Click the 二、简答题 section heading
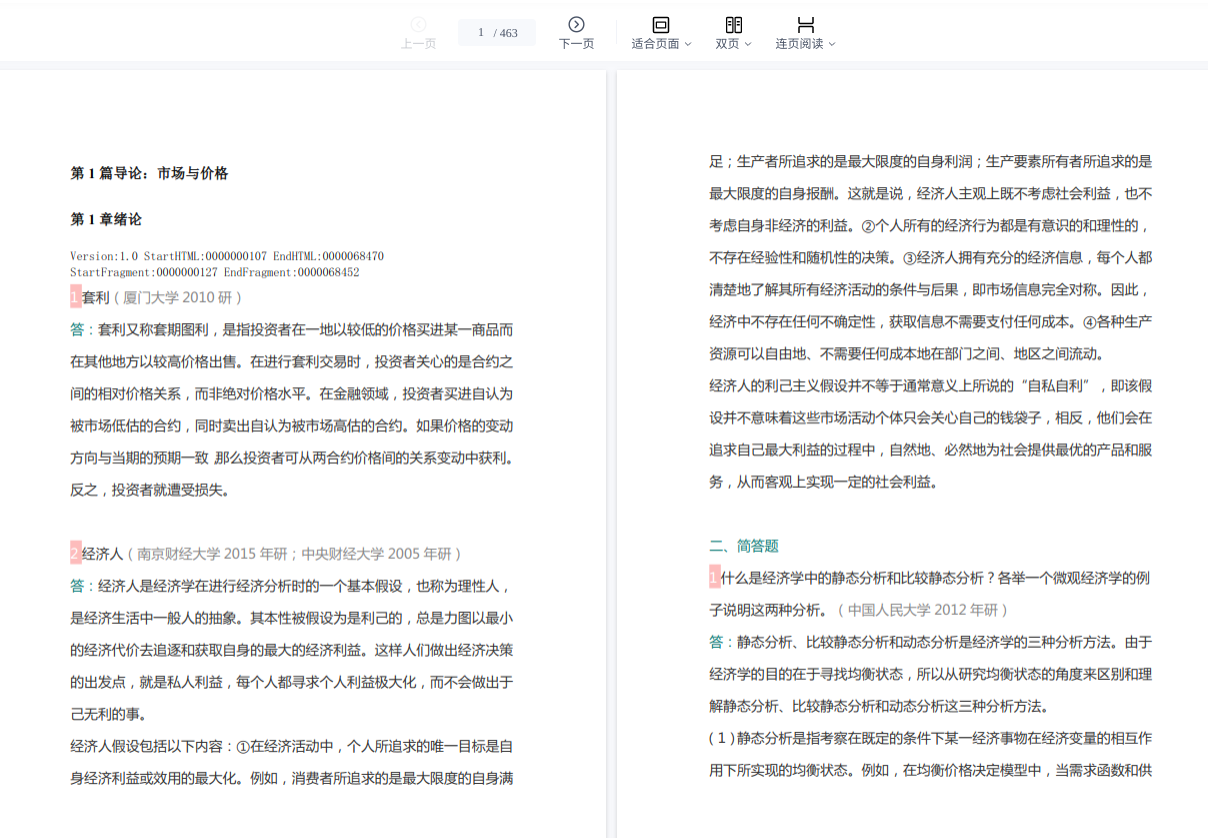1208x838 pixels. click(743, 545)
